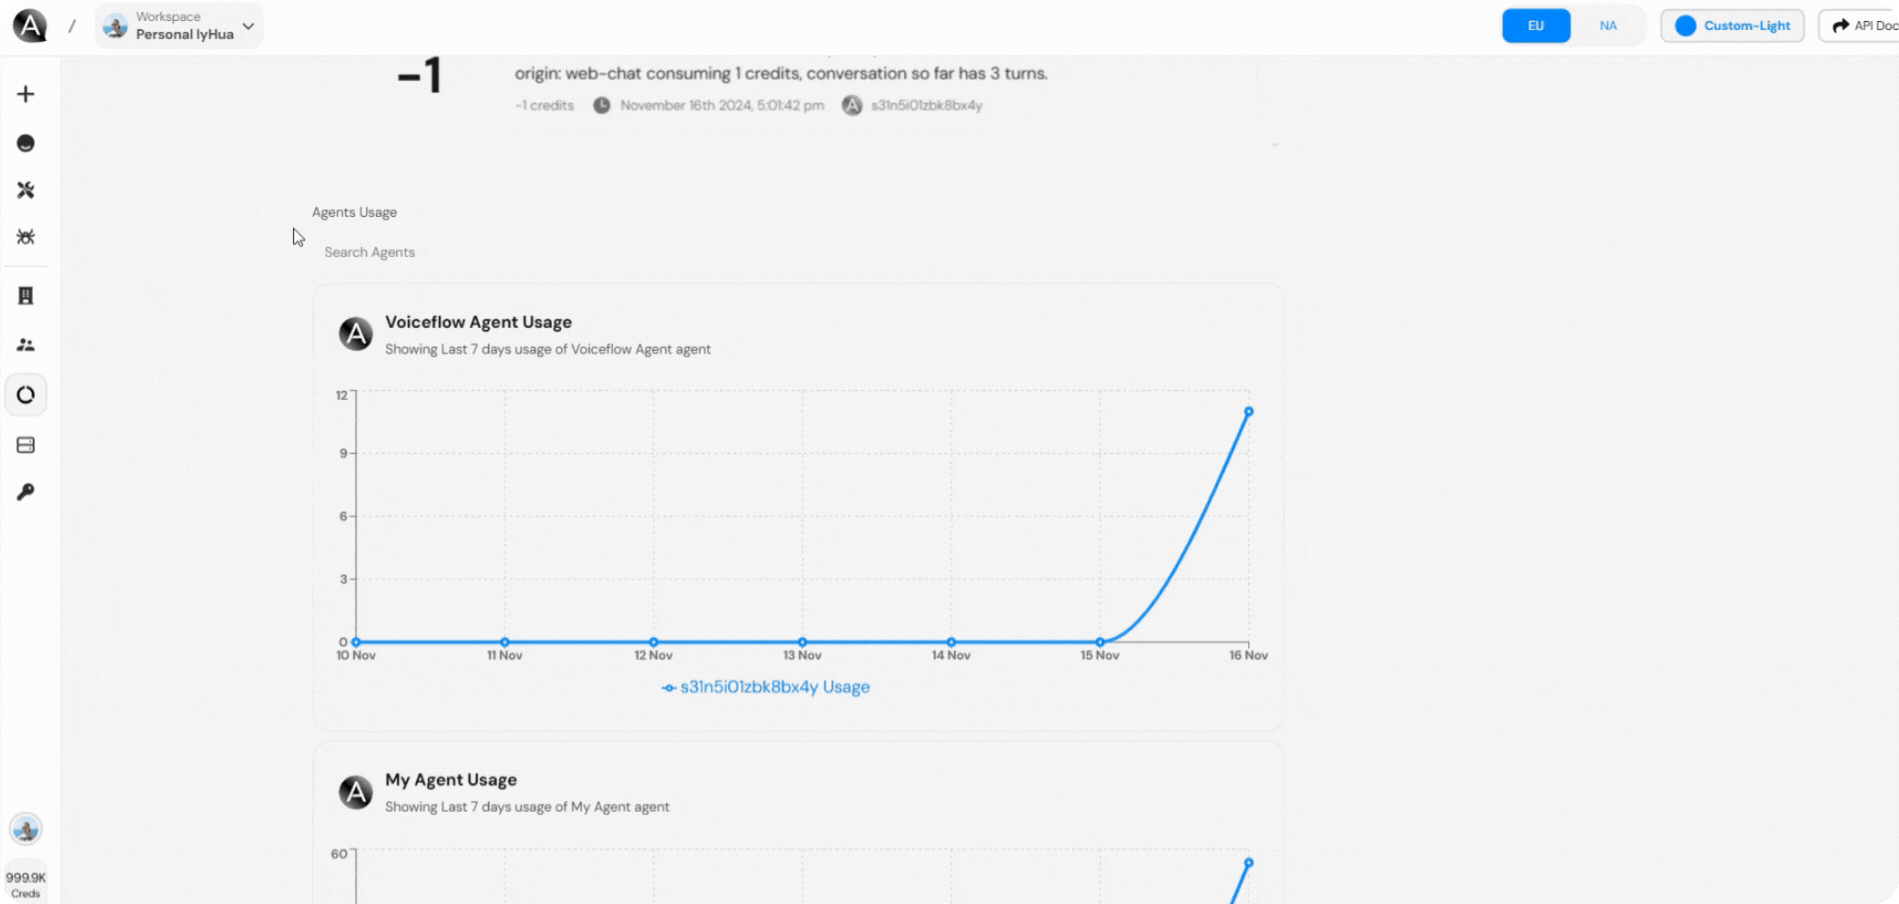Open the bug debugging icon

click(25, 237)
